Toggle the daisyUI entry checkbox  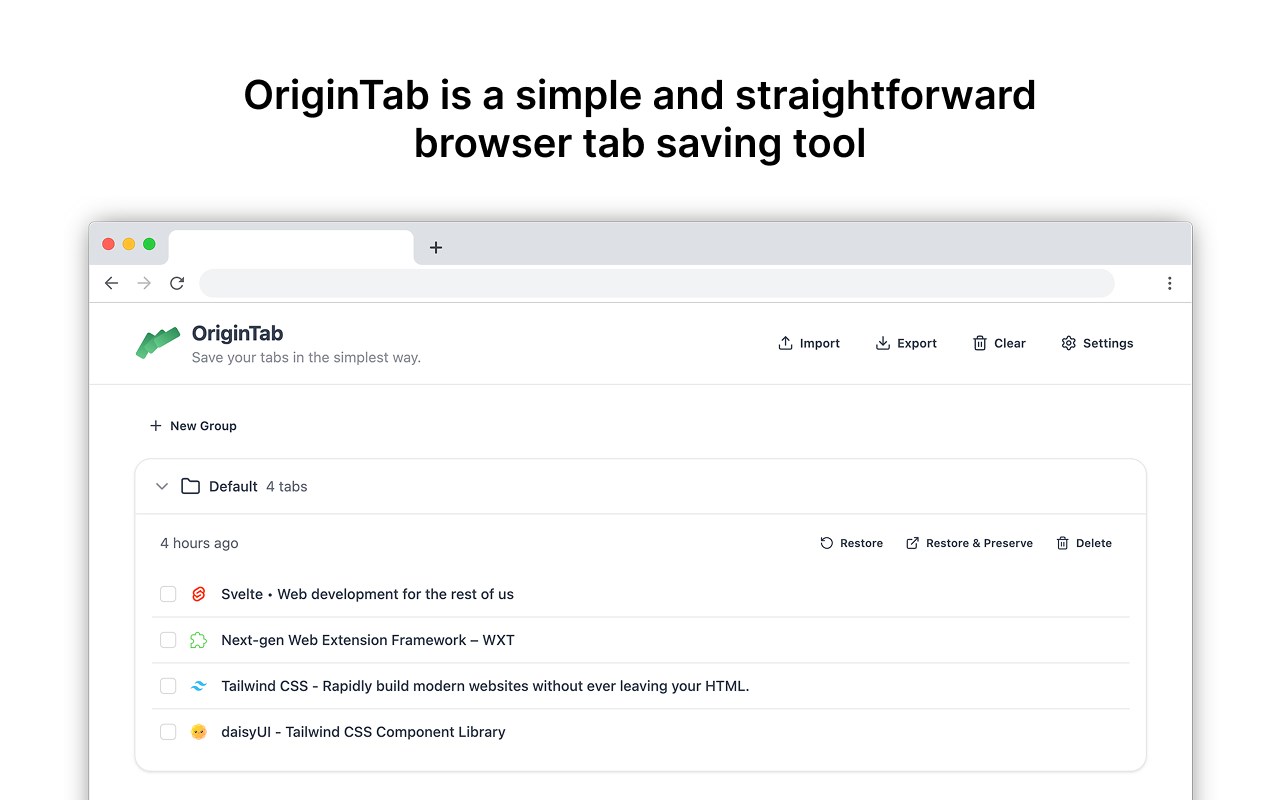168,732
